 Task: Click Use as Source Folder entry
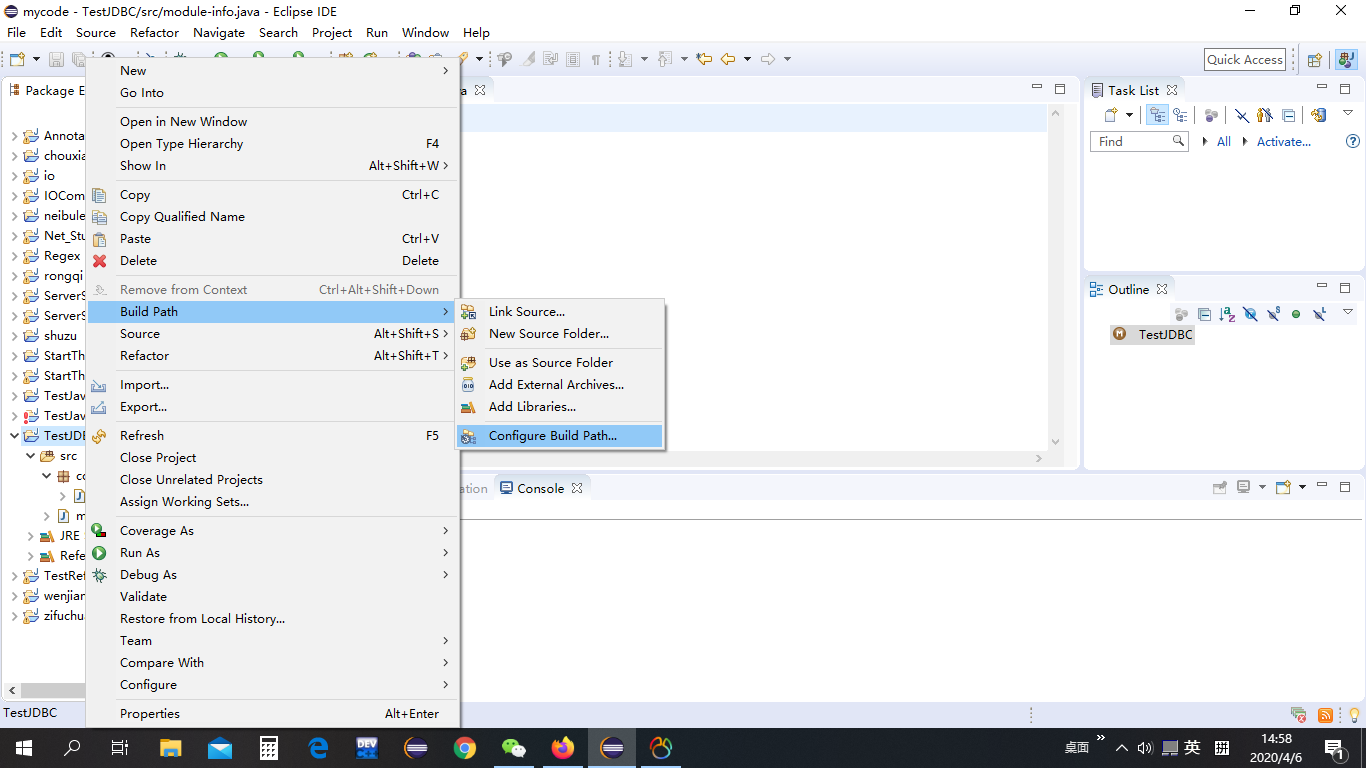pyautogui.click(x=560, y=363)
